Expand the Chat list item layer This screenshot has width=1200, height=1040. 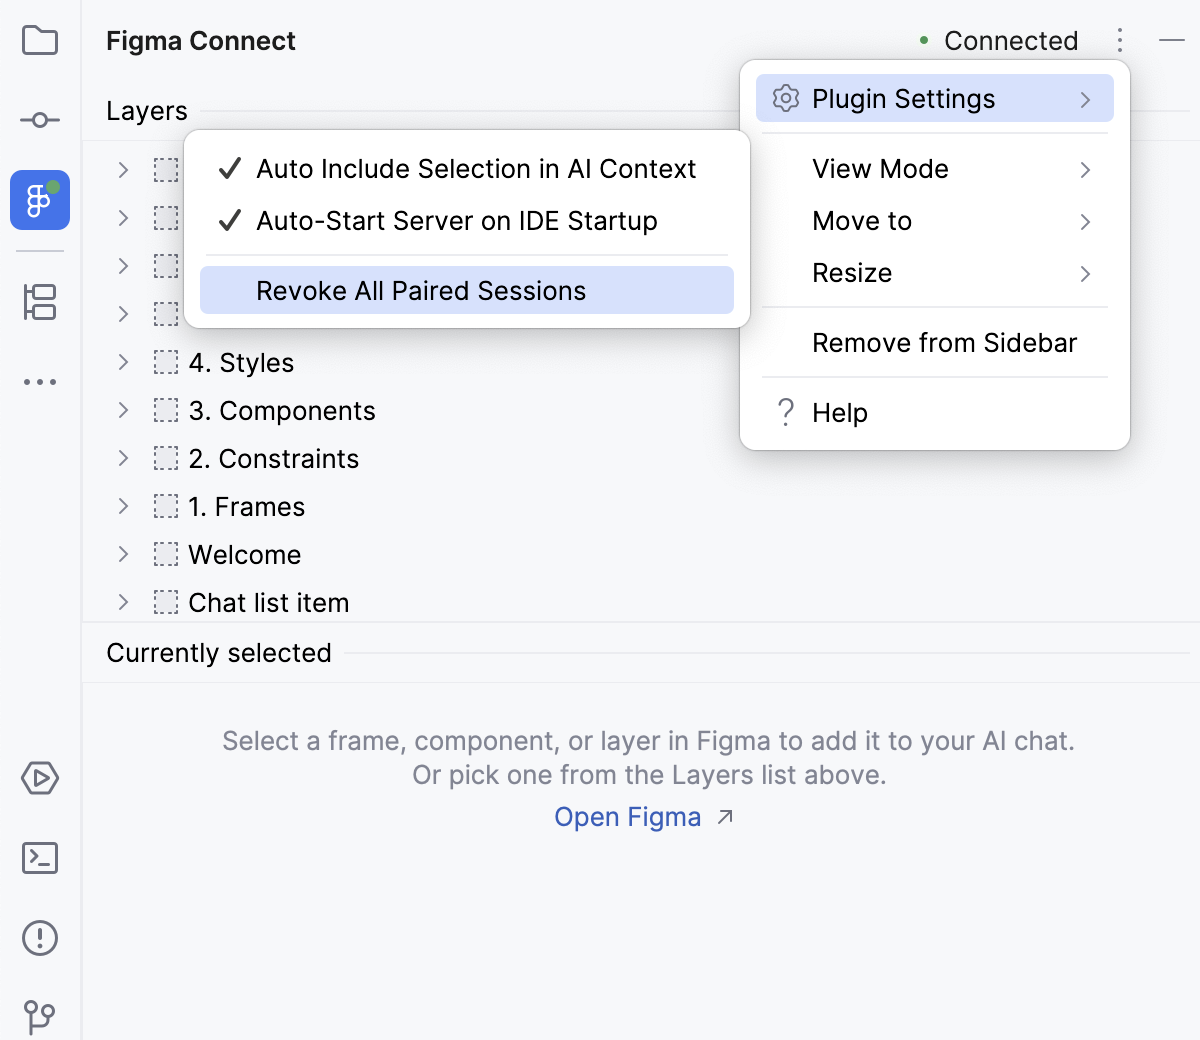point(123,602)
